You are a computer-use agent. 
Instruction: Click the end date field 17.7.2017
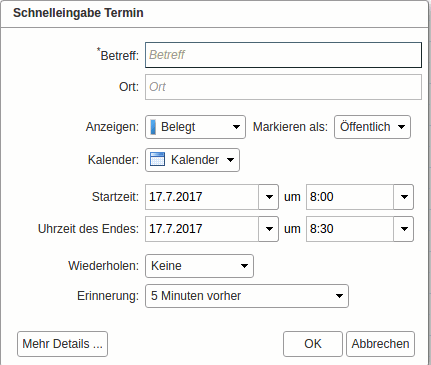tap(202, 229)
